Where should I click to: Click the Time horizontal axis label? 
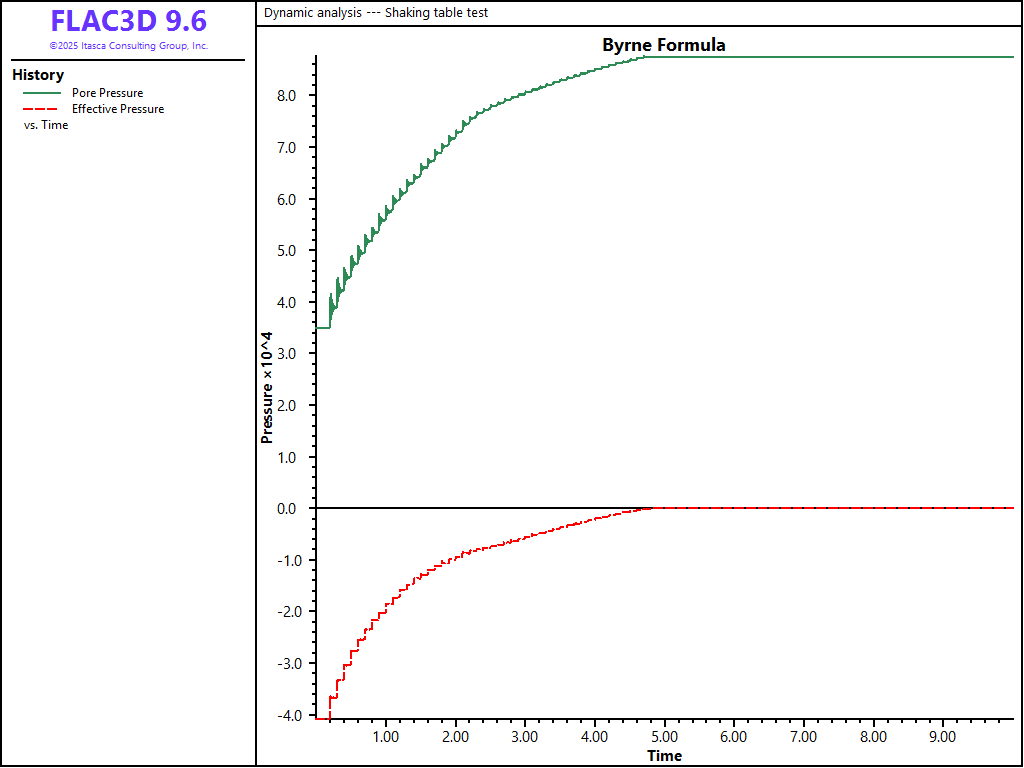pos(664,755)
